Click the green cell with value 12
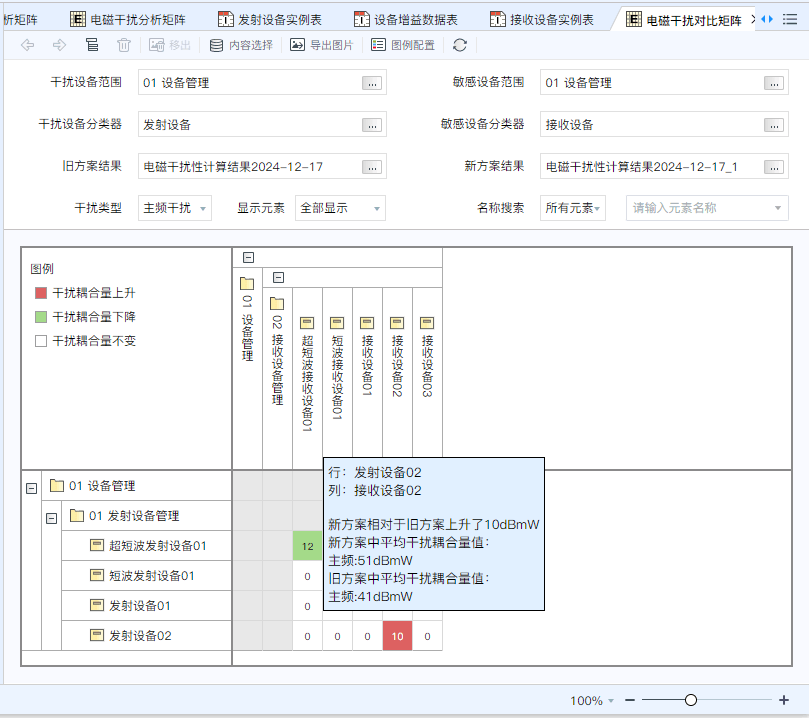Screen dimensions: 809x718 (308, 546)
